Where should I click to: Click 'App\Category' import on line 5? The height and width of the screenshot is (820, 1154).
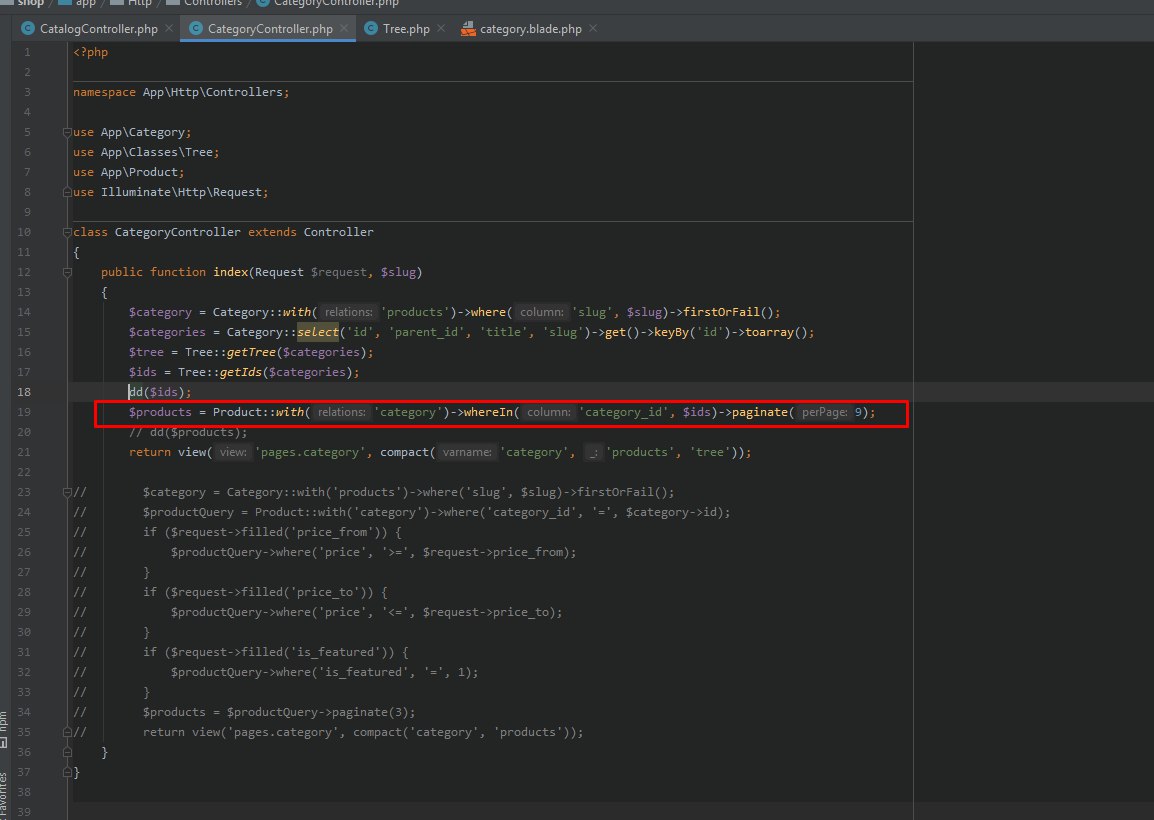pyautogui.click(x=143, y=132)
